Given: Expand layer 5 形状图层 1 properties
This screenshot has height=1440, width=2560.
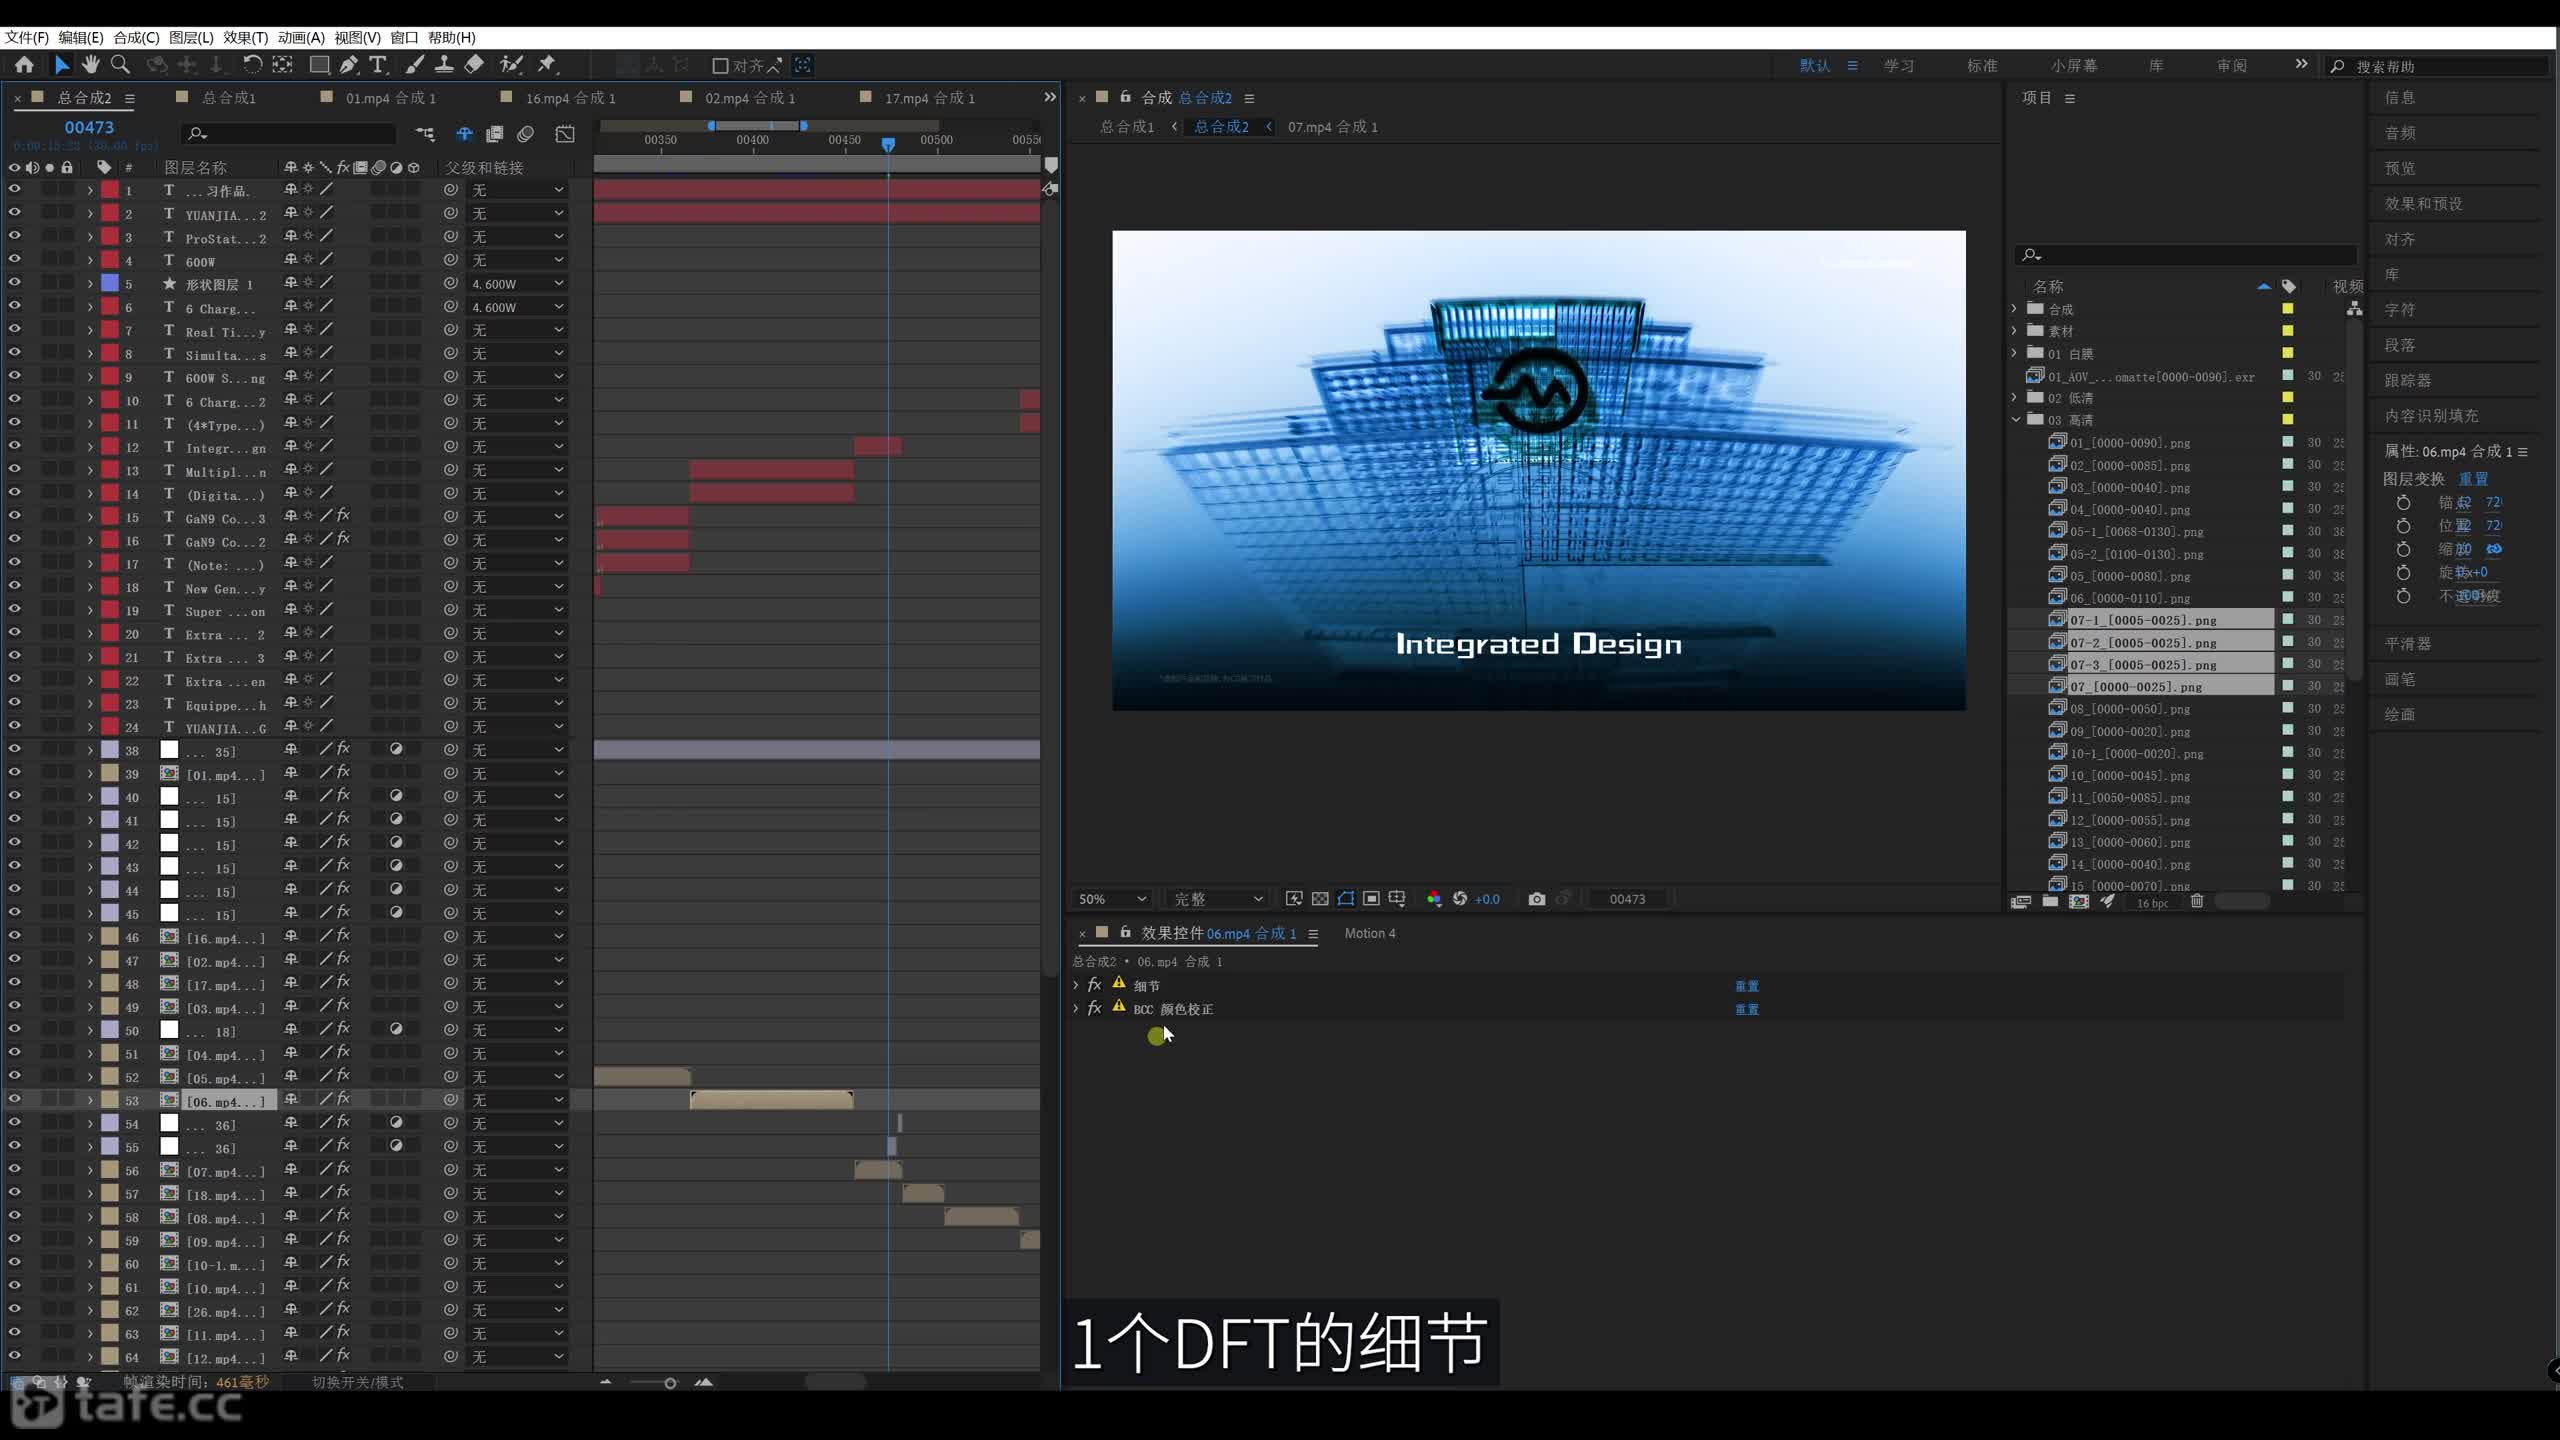Looking at the screenshot, I should click(90, 284).
